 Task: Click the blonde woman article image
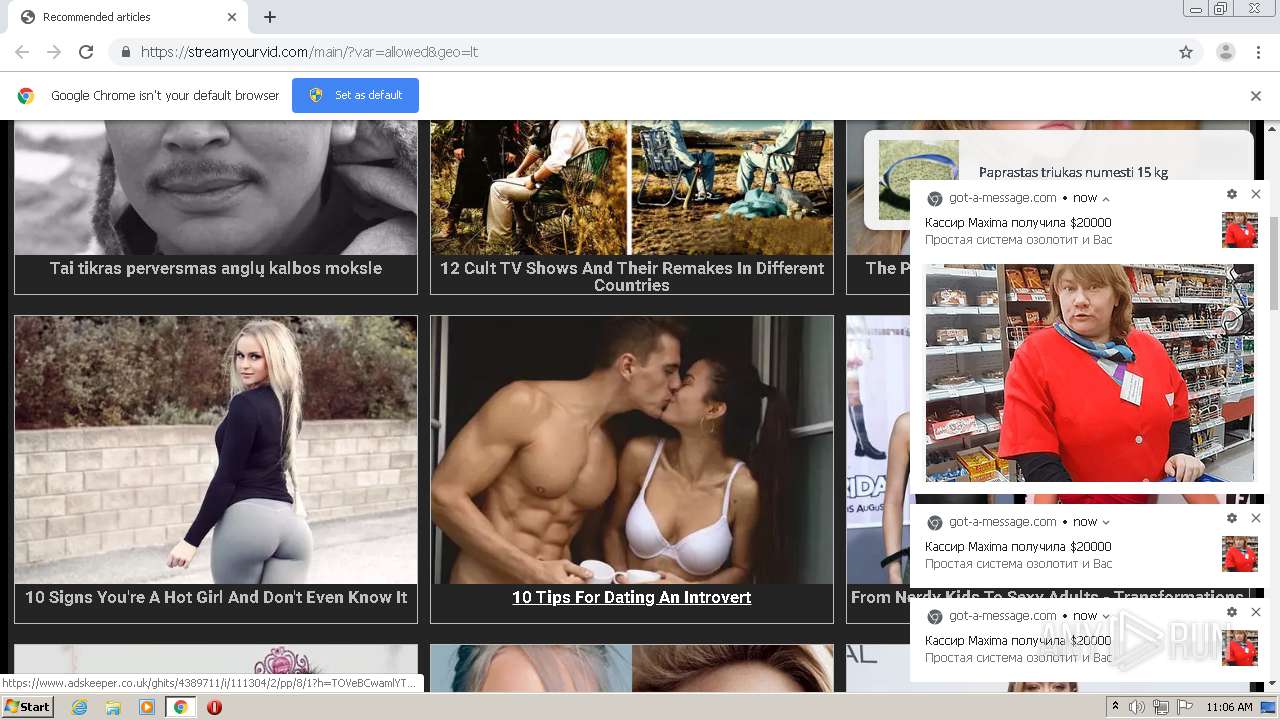pos(216,450)
